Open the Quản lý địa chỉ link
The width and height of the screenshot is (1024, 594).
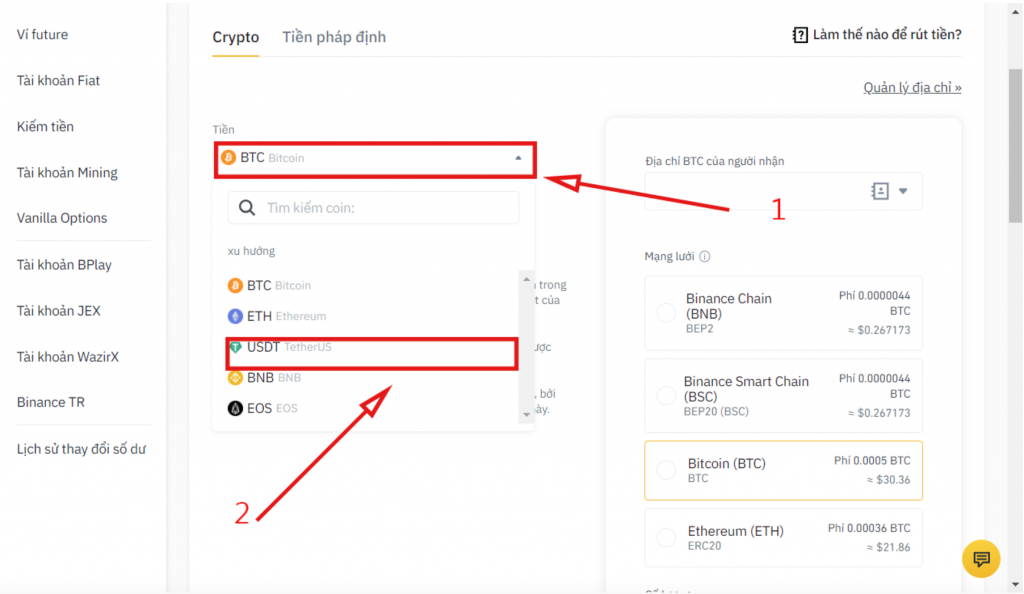(912, 87)
